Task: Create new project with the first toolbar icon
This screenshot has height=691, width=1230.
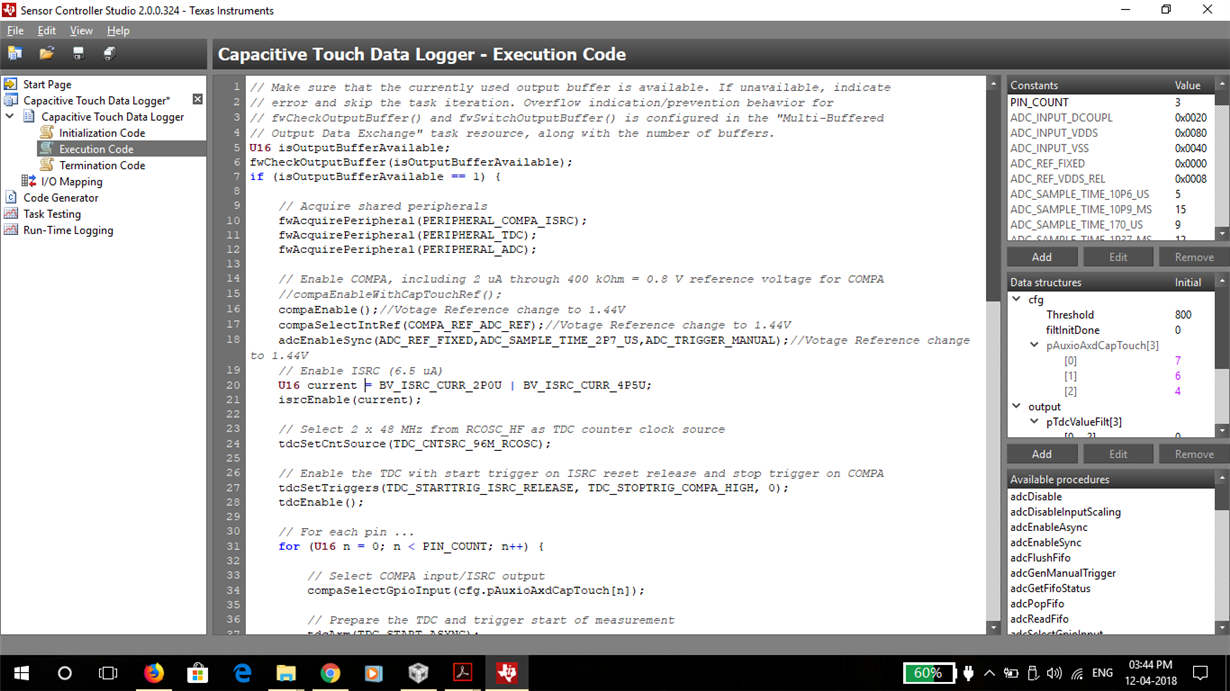Action: pos(15,52)
